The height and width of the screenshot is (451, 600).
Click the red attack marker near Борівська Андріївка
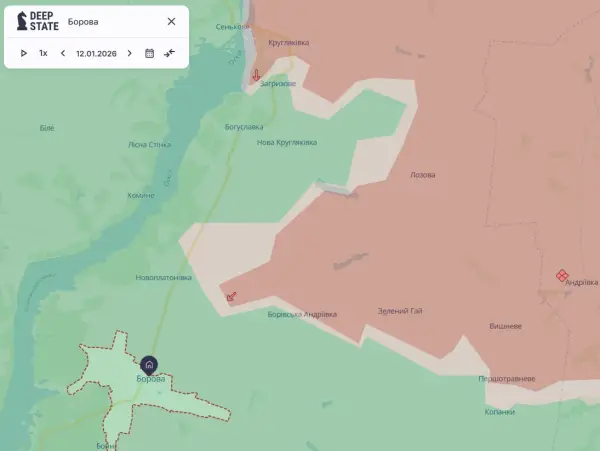click(232, 296)
